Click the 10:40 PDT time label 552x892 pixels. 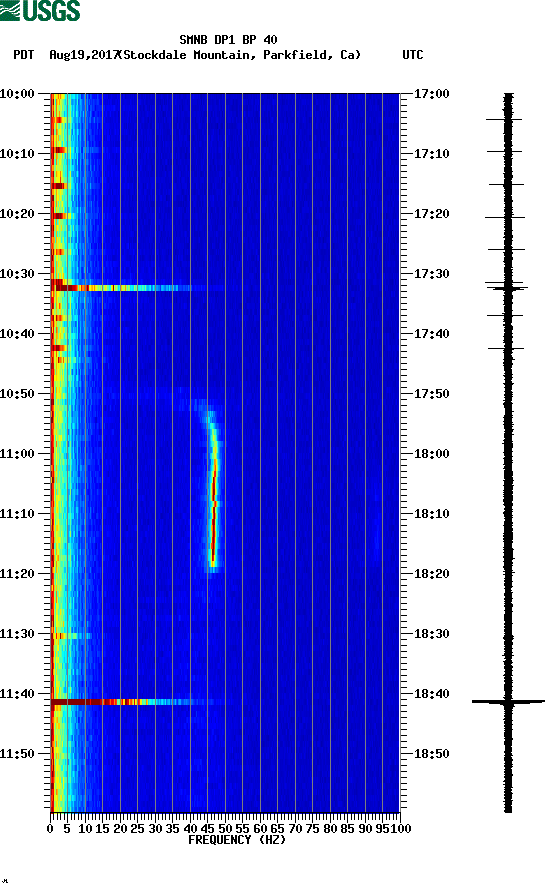tap(17, 333)
